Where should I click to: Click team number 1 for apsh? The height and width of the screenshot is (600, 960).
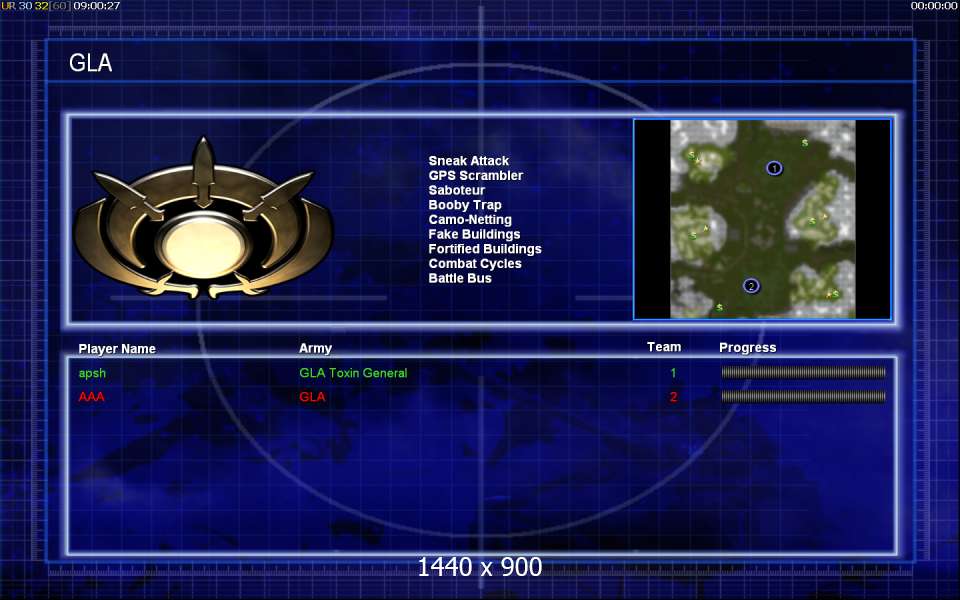coord(673,373)
